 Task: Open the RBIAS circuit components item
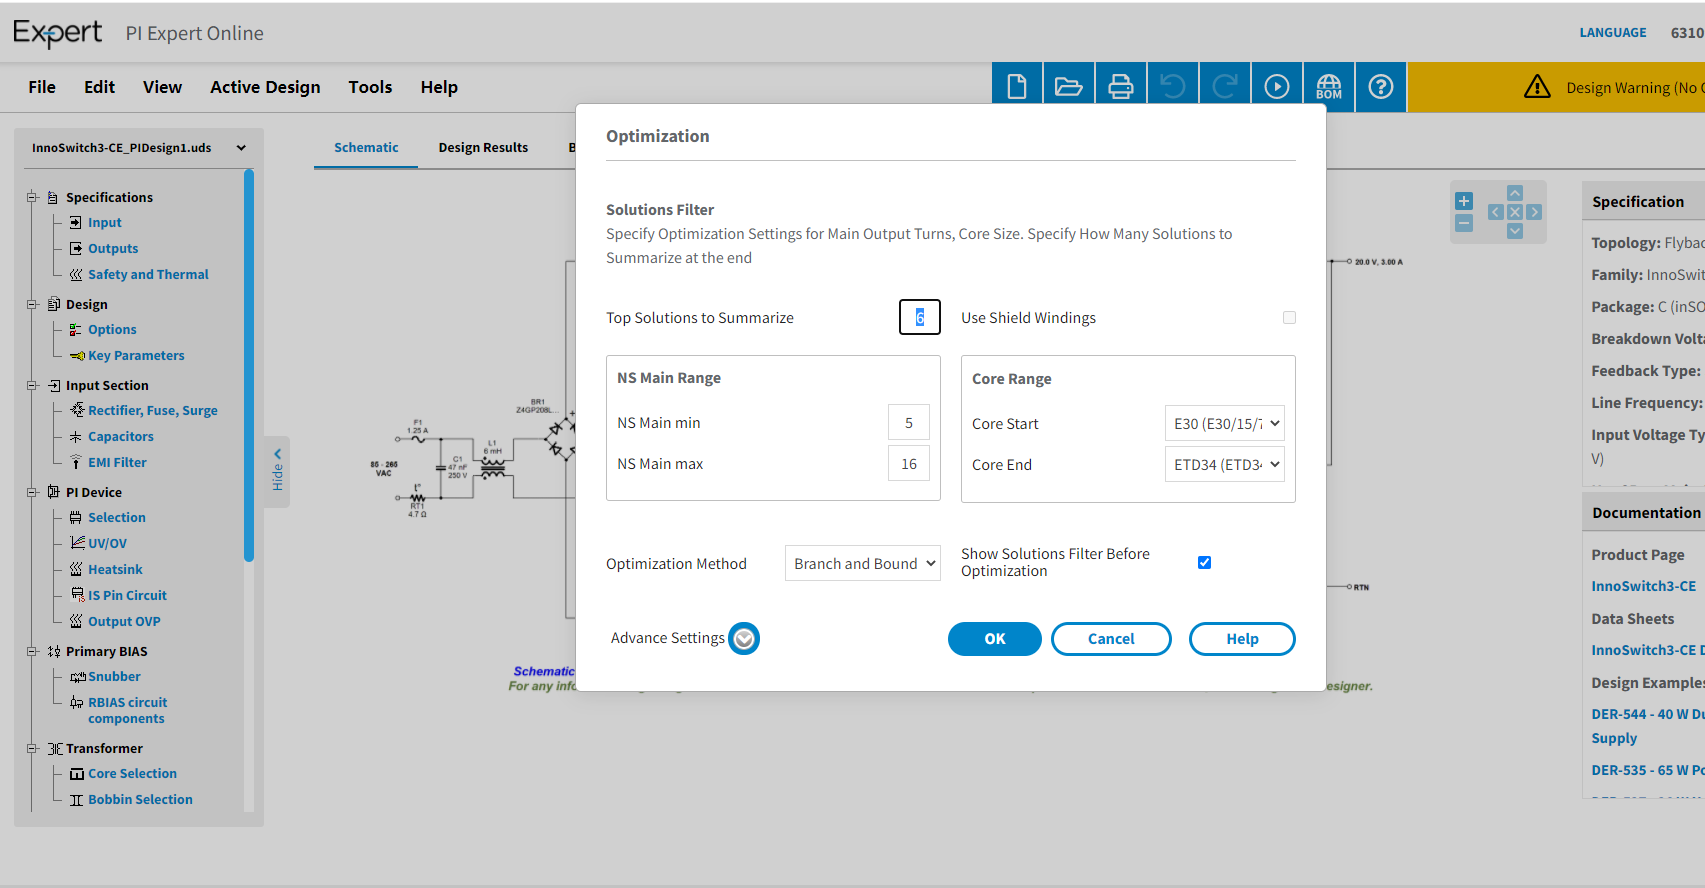(x=127, y=710)
